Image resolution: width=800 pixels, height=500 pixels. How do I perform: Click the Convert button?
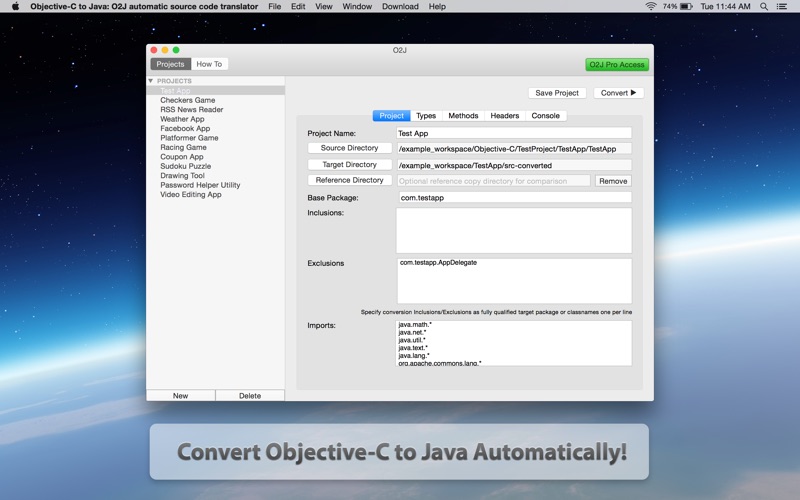tap(618, 93)
